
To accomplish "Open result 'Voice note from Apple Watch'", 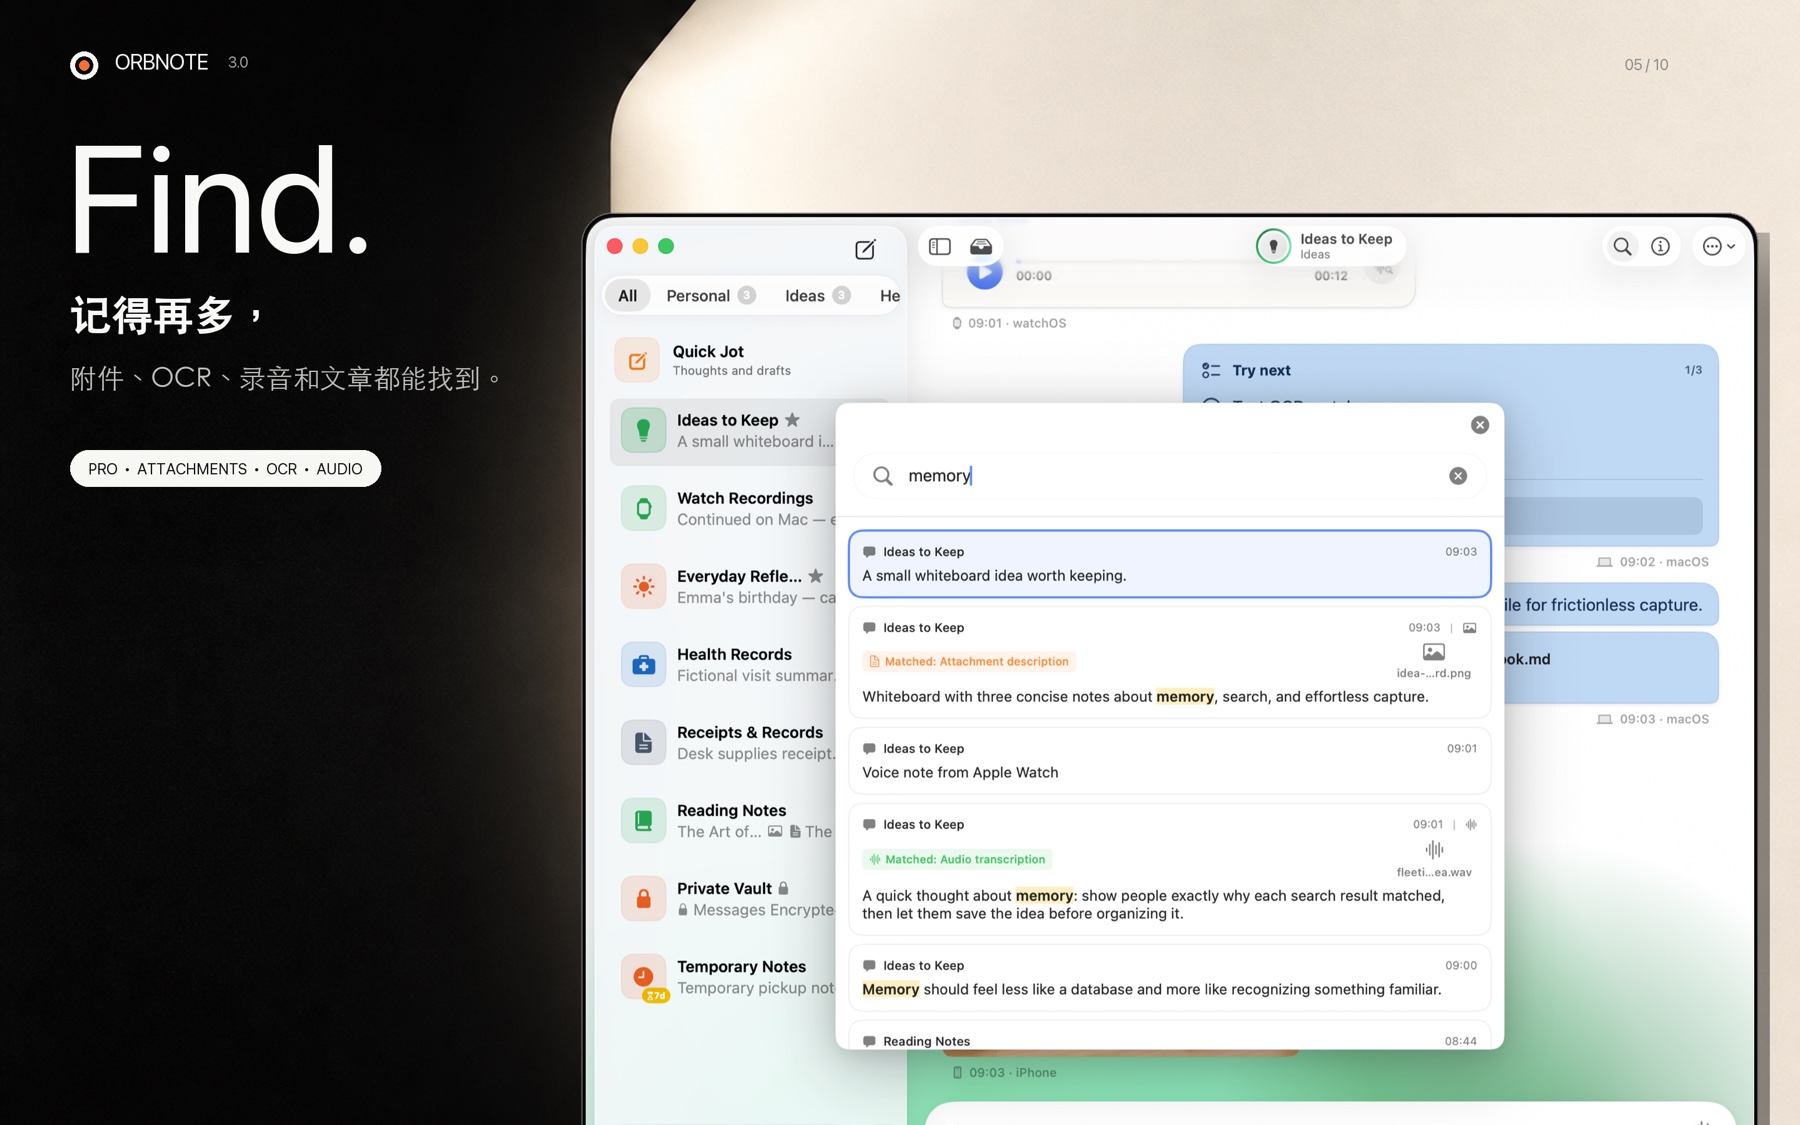I will (1169, 761).
